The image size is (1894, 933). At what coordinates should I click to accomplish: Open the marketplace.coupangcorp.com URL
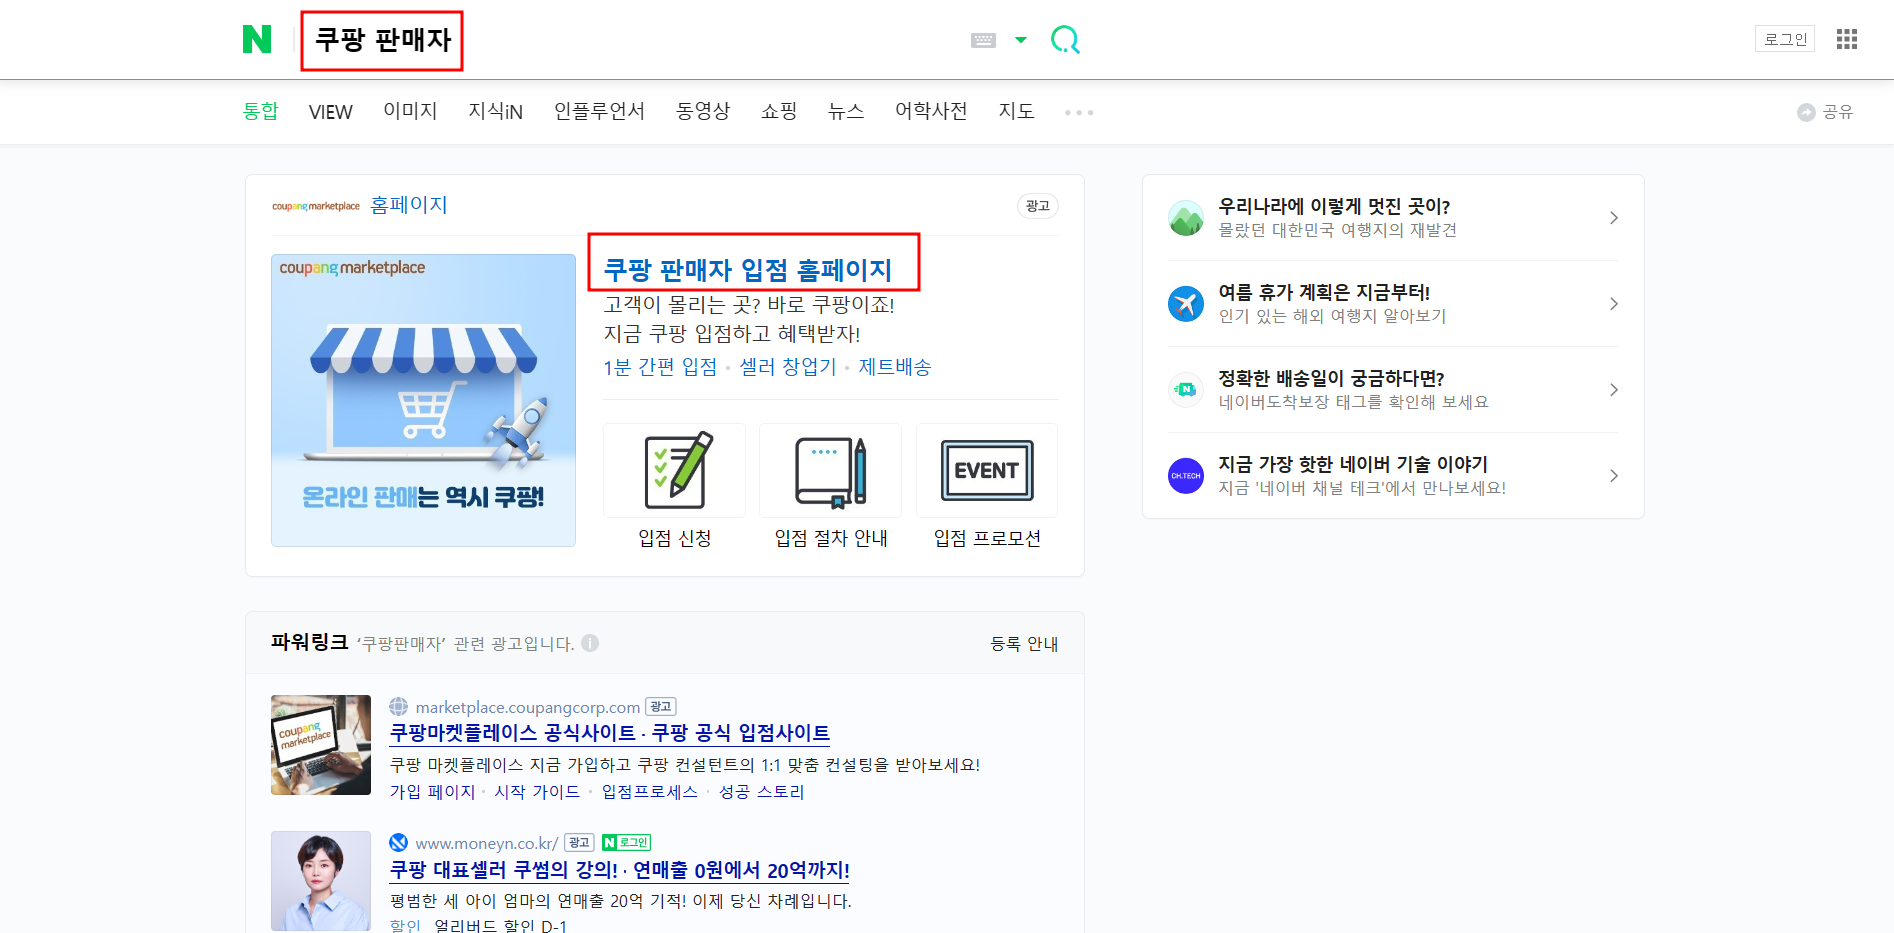pos(528,707)
